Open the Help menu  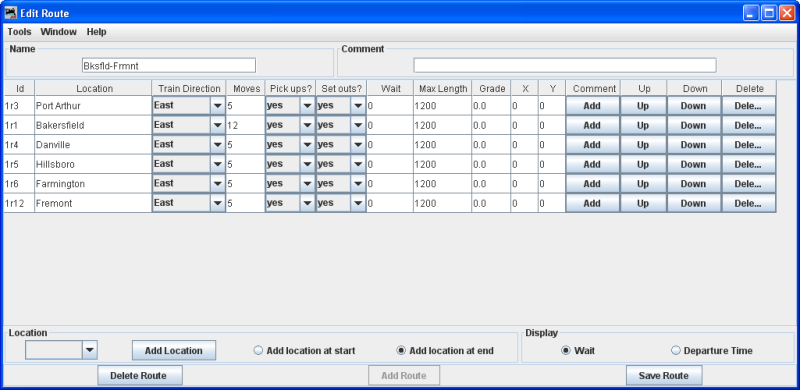96,32
